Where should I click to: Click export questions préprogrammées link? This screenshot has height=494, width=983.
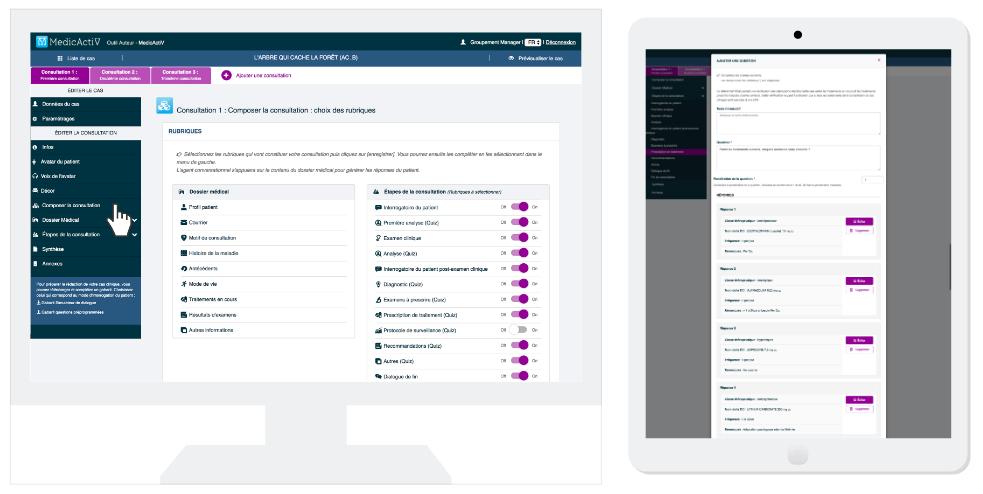tap(70, 312)
